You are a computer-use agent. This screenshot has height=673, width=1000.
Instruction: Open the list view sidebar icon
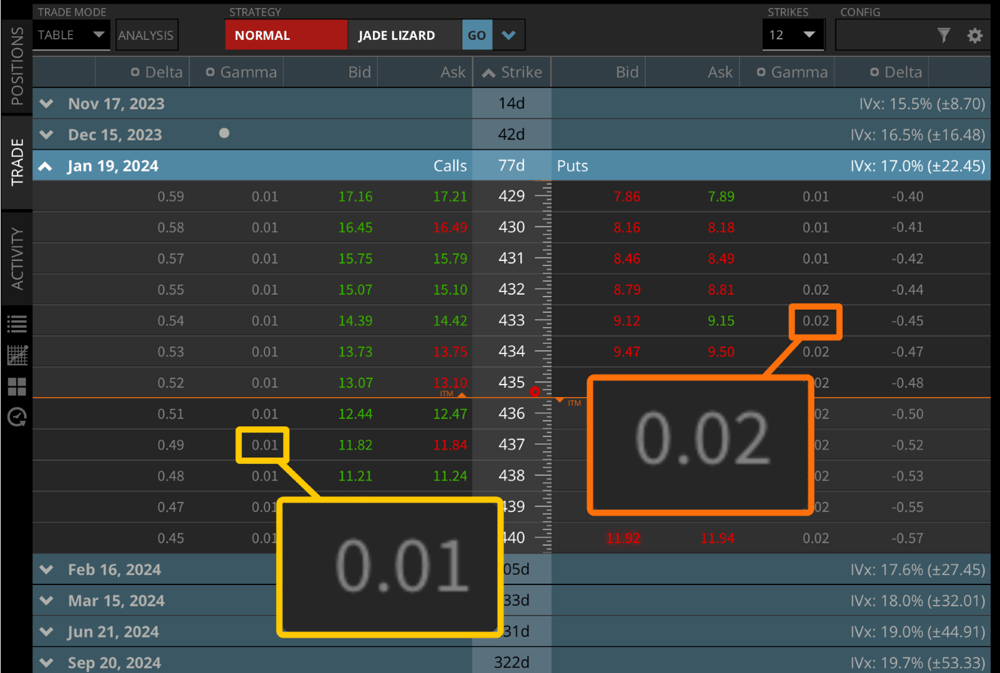pos(17,324)
